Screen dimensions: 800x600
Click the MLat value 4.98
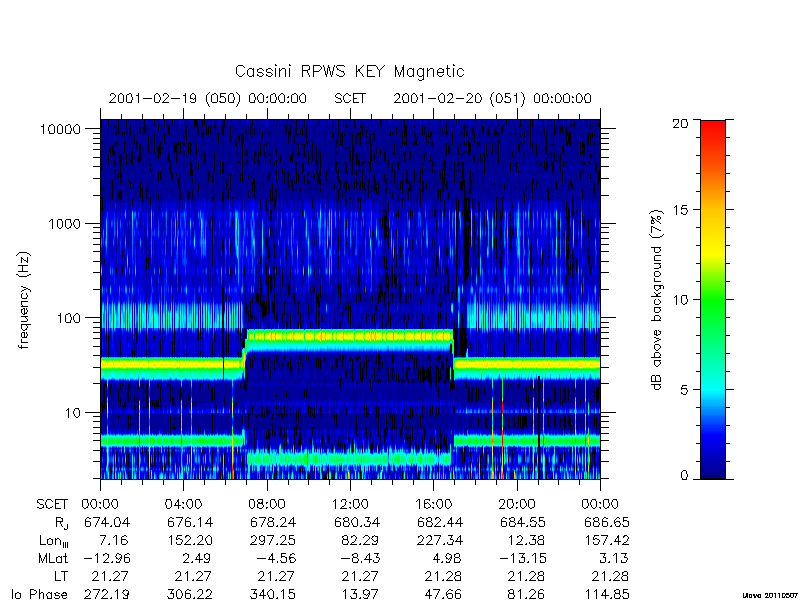[x=447, y=558]
